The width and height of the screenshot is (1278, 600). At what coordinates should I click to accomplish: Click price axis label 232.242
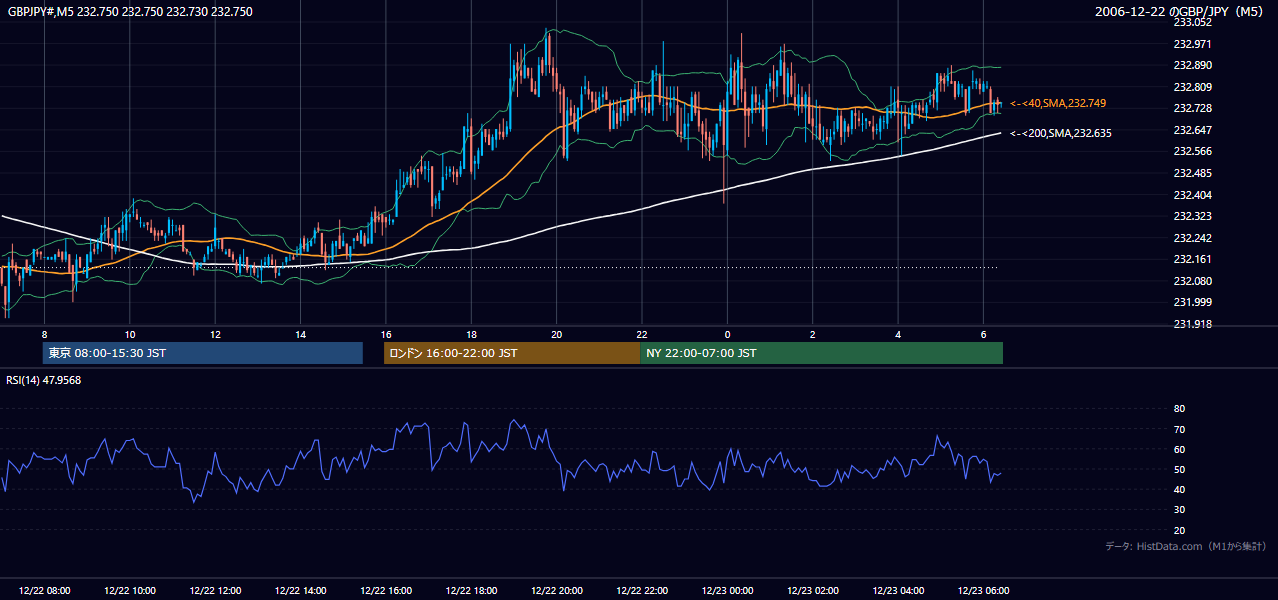(x=1193, y=238)
